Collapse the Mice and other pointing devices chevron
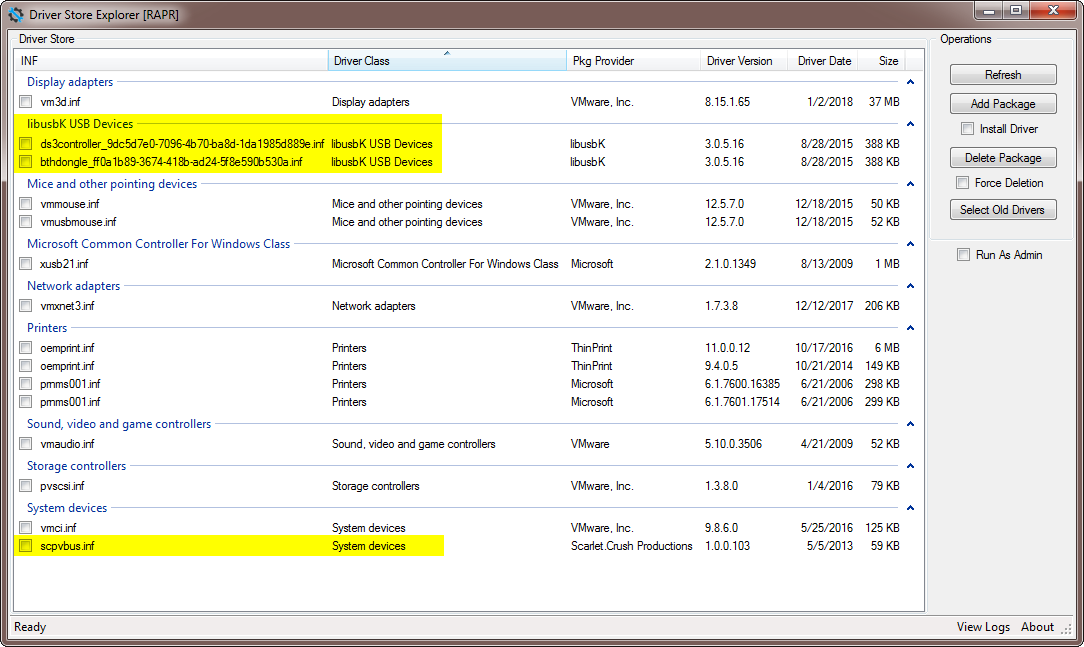 [910, 185]
